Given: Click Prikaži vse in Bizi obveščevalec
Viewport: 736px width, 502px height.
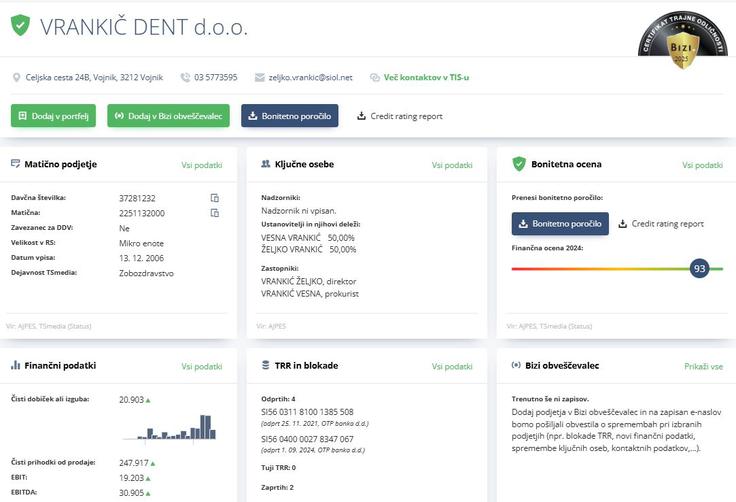Looking at the screenshot, I should click(703, 366).
